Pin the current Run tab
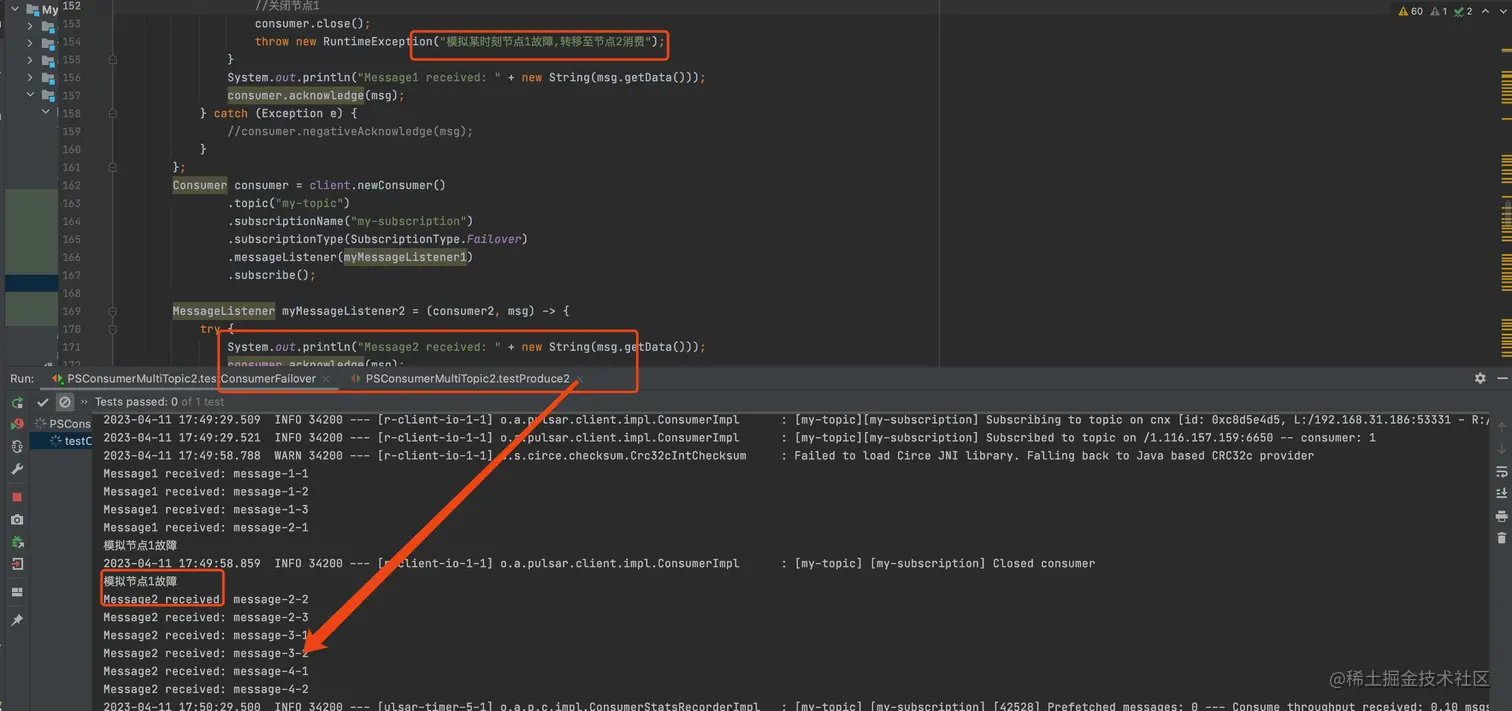The height and width of the screenshot is (711, 1512). pyautogui.click(x=17, y=620)
